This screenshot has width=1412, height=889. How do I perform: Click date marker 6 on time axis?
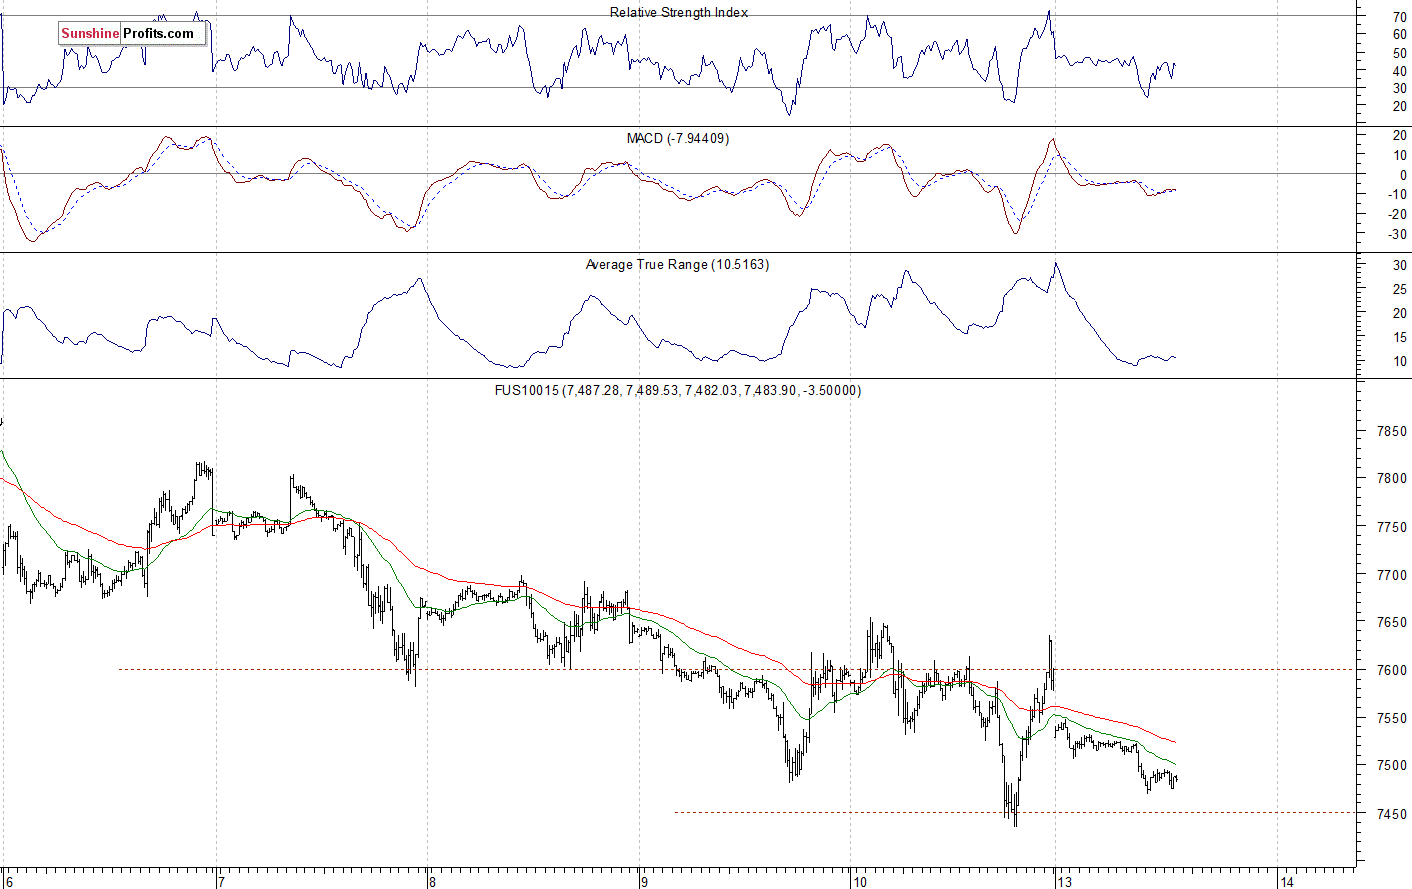tap(9, 881)
